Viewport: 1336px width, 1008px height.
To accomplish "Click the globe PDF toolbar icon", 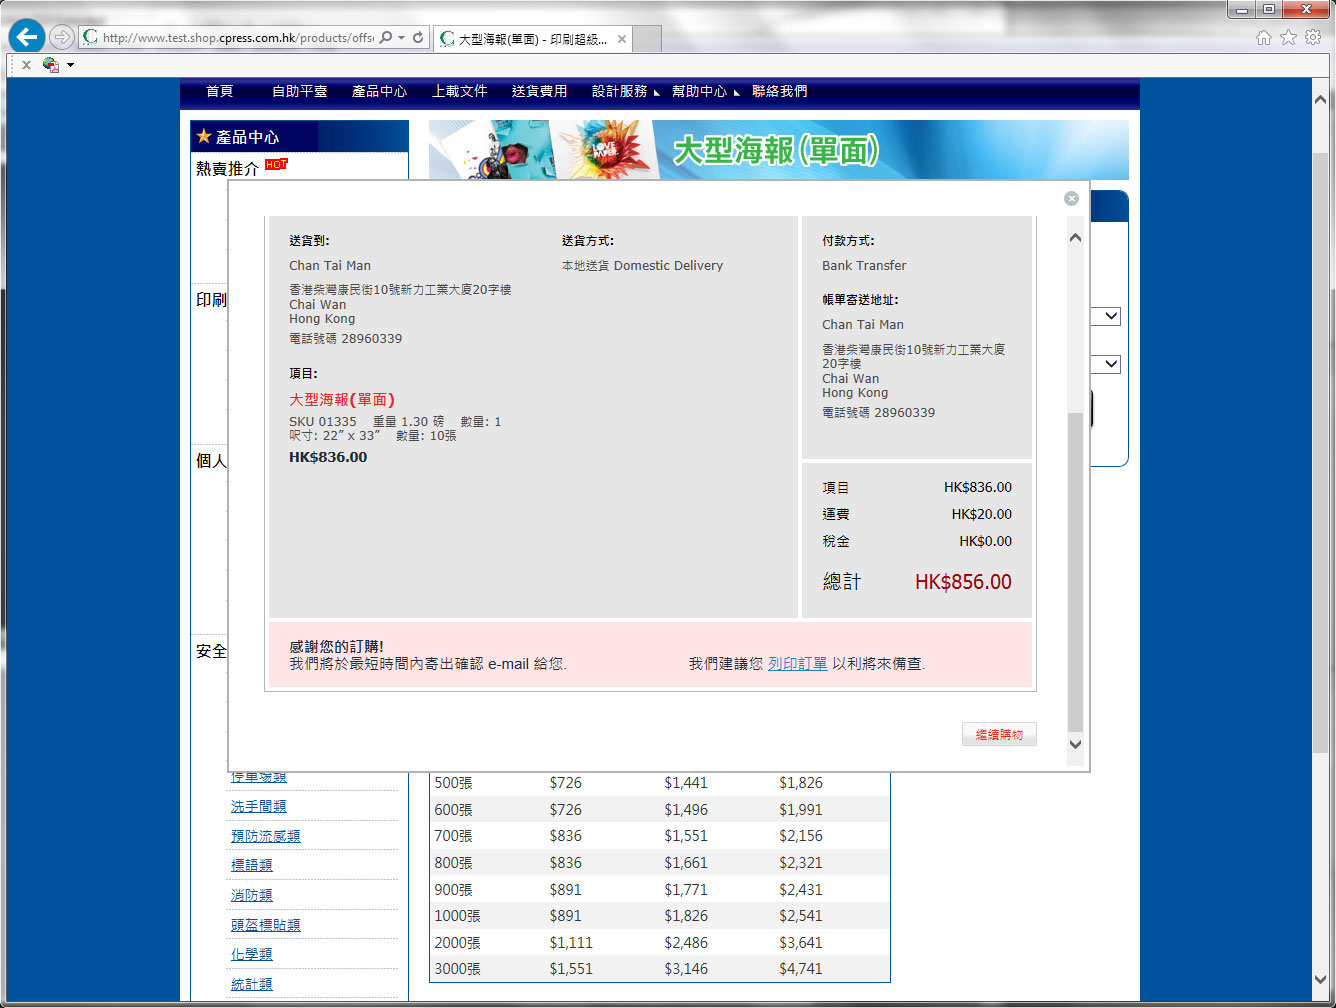I will (50, 65).
